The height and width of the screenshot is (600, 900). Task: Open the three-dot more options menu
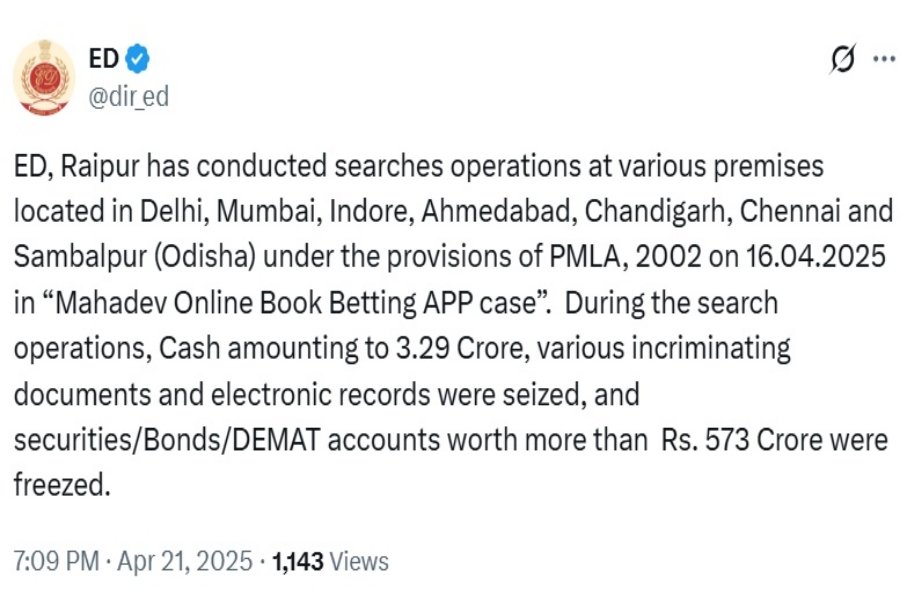(x=883, y=59)
